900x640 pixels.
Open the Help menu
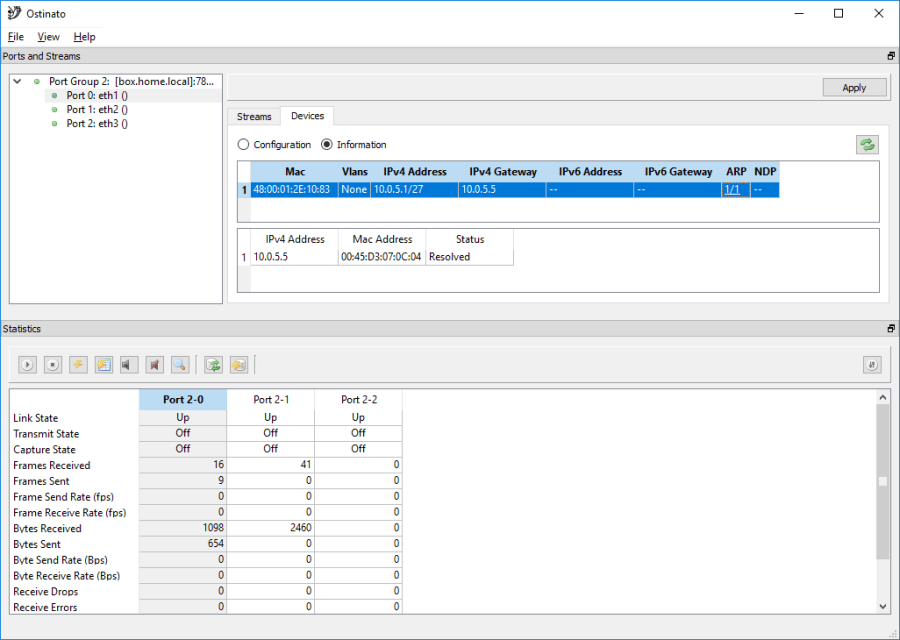(84, 37)
